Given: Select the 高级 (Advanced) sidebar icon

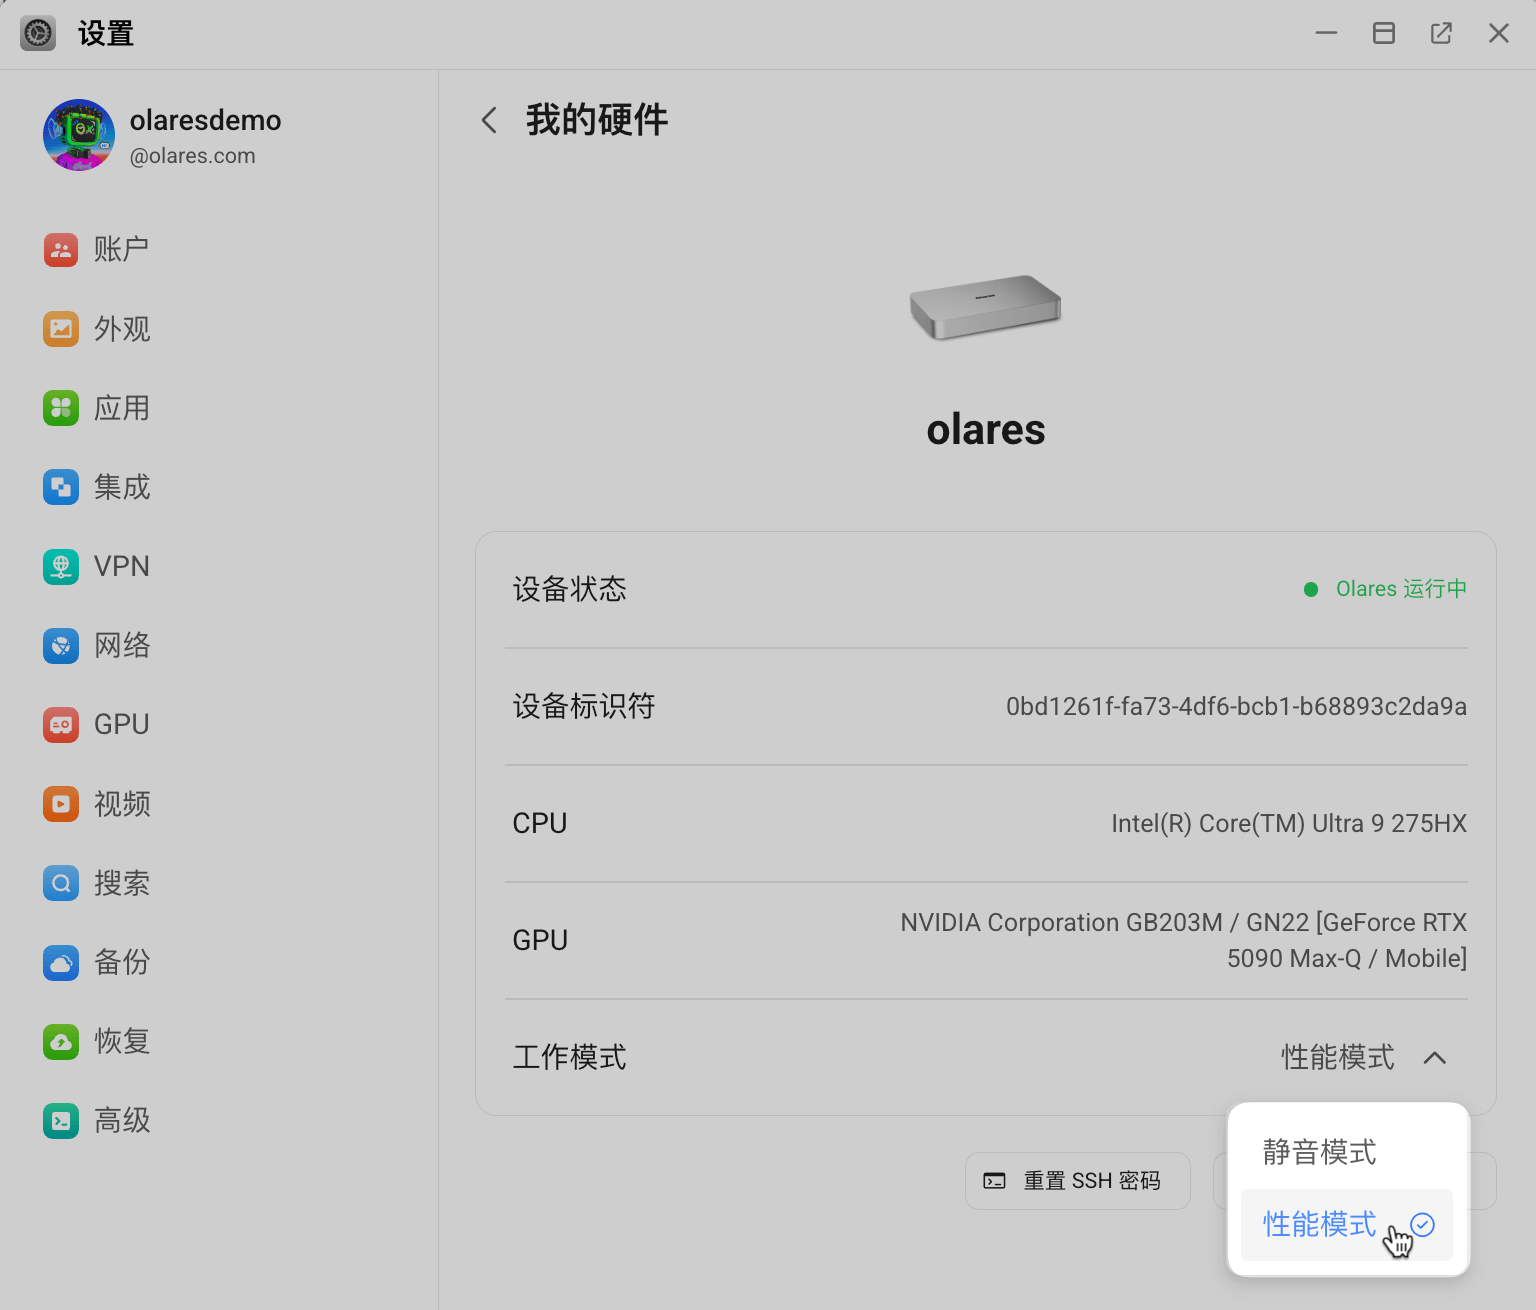Looking at the screenshot, I should (x=61, y=1120).
